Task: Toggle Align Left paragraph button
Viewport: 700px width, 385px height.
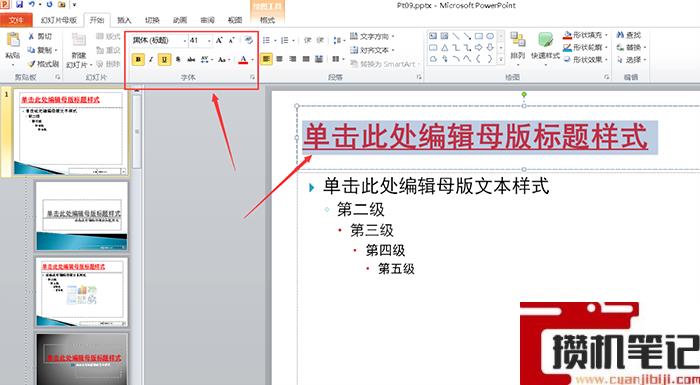Action: 266,59
